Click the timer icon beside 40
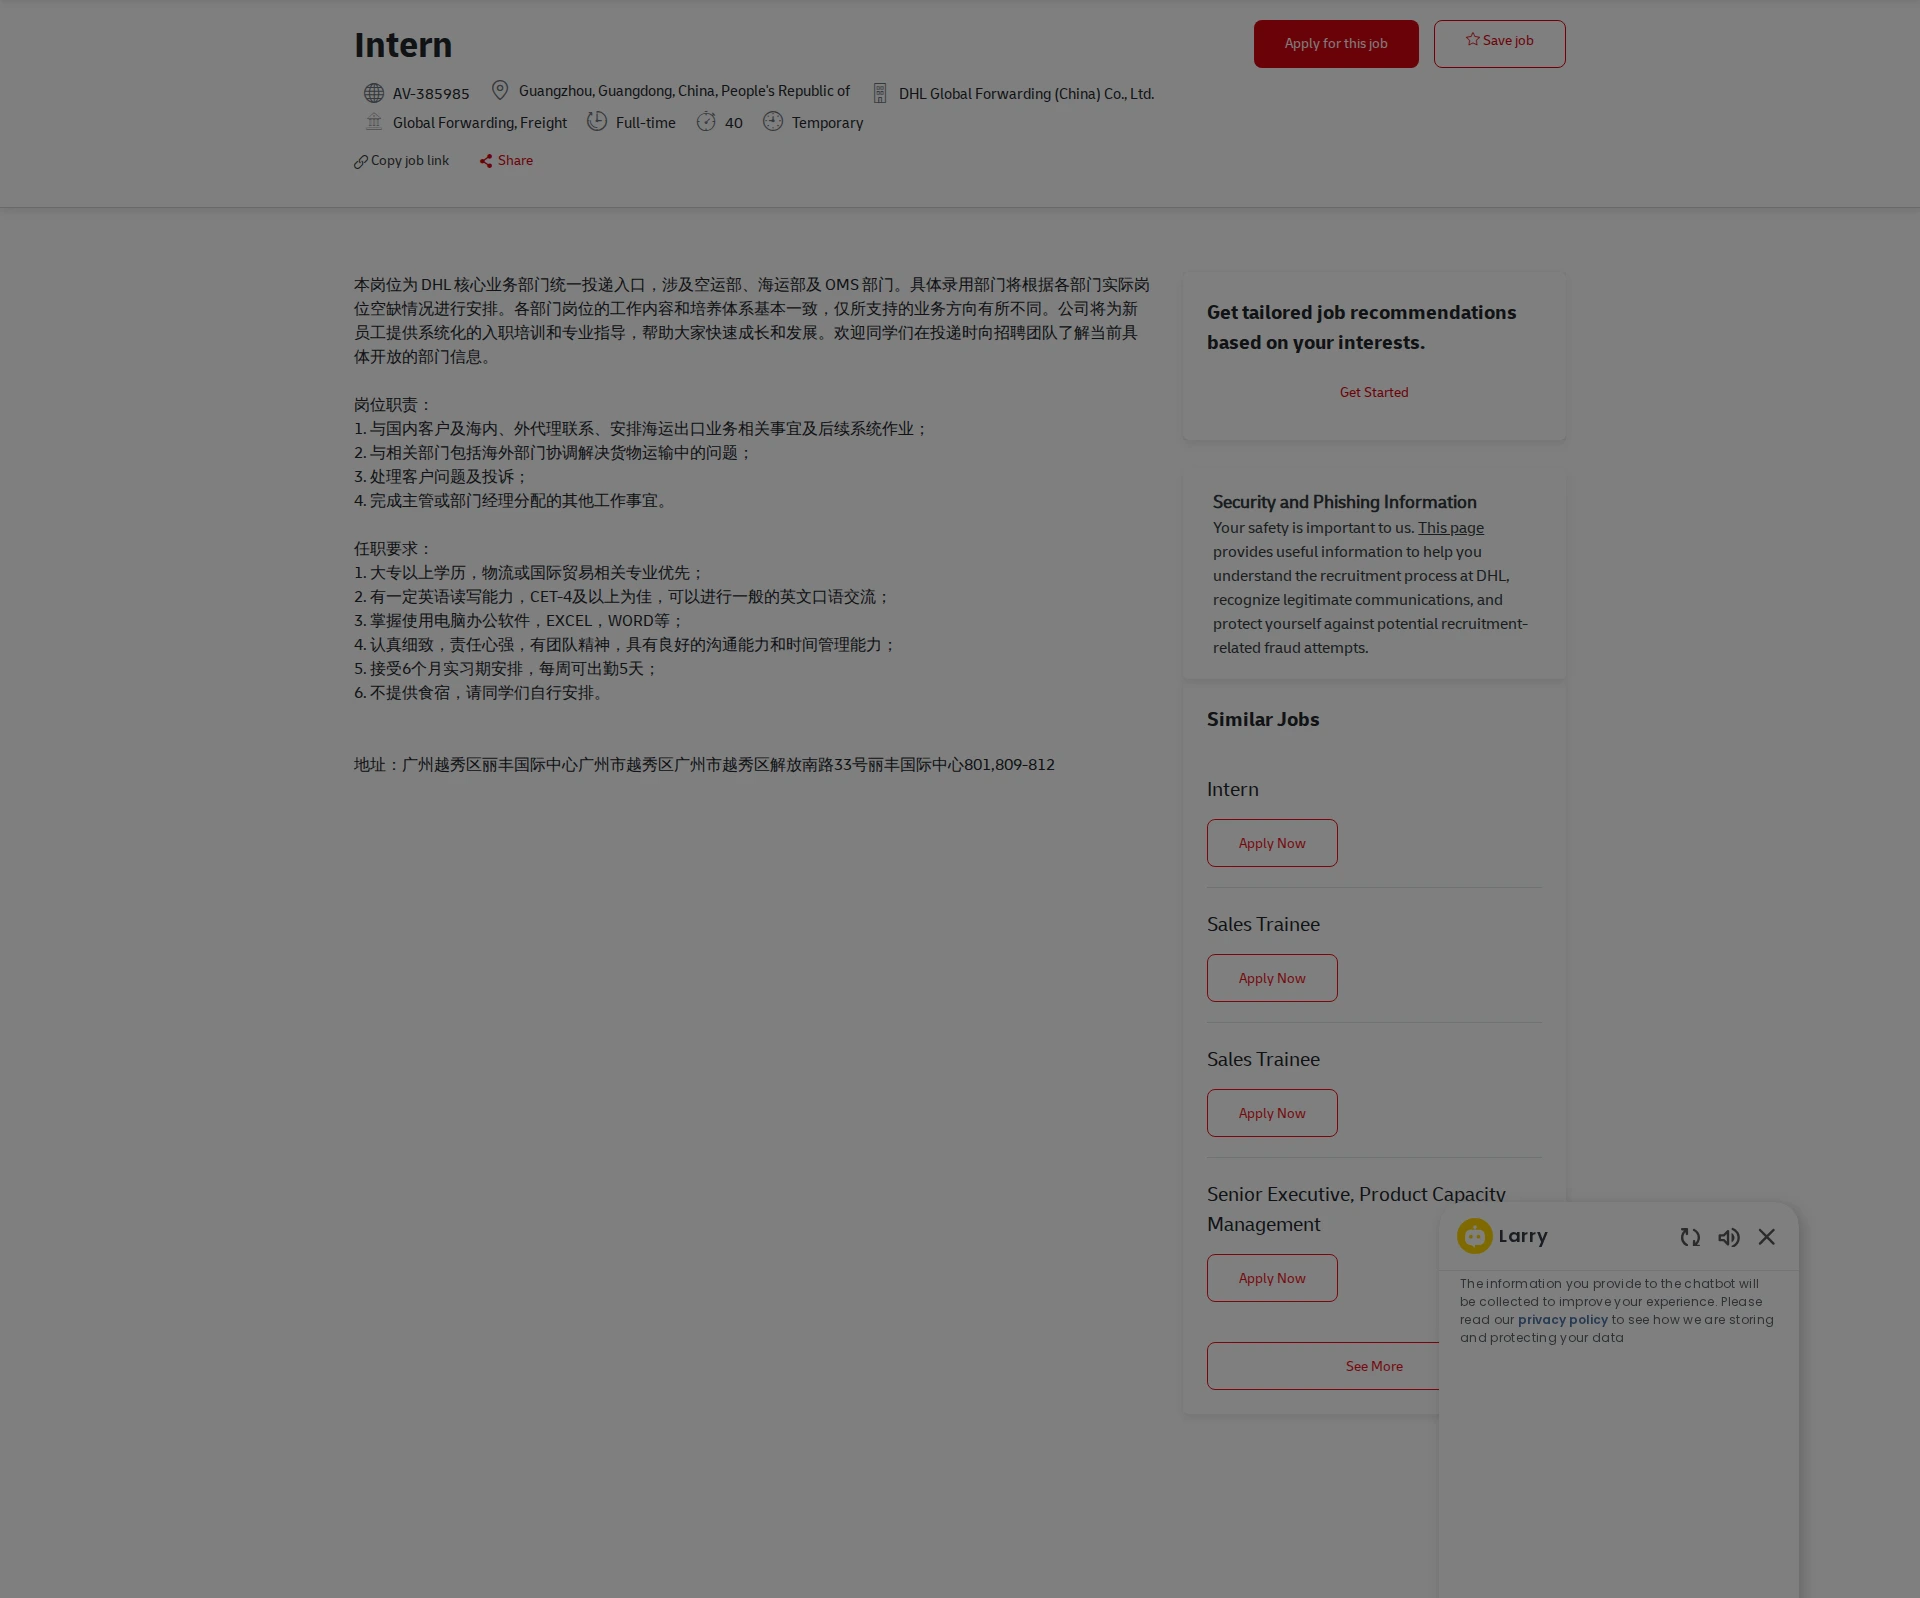This screenshot has width=1920, height=1598. pyautogui.click(x=706, y=121)
